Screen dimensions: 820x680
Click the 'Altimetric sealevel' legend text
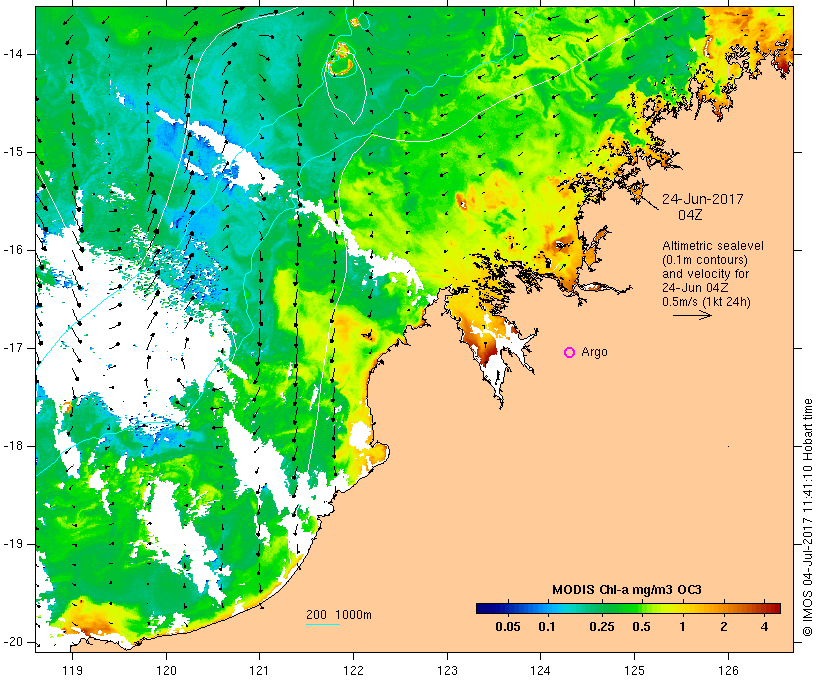[x=713, y=245]
